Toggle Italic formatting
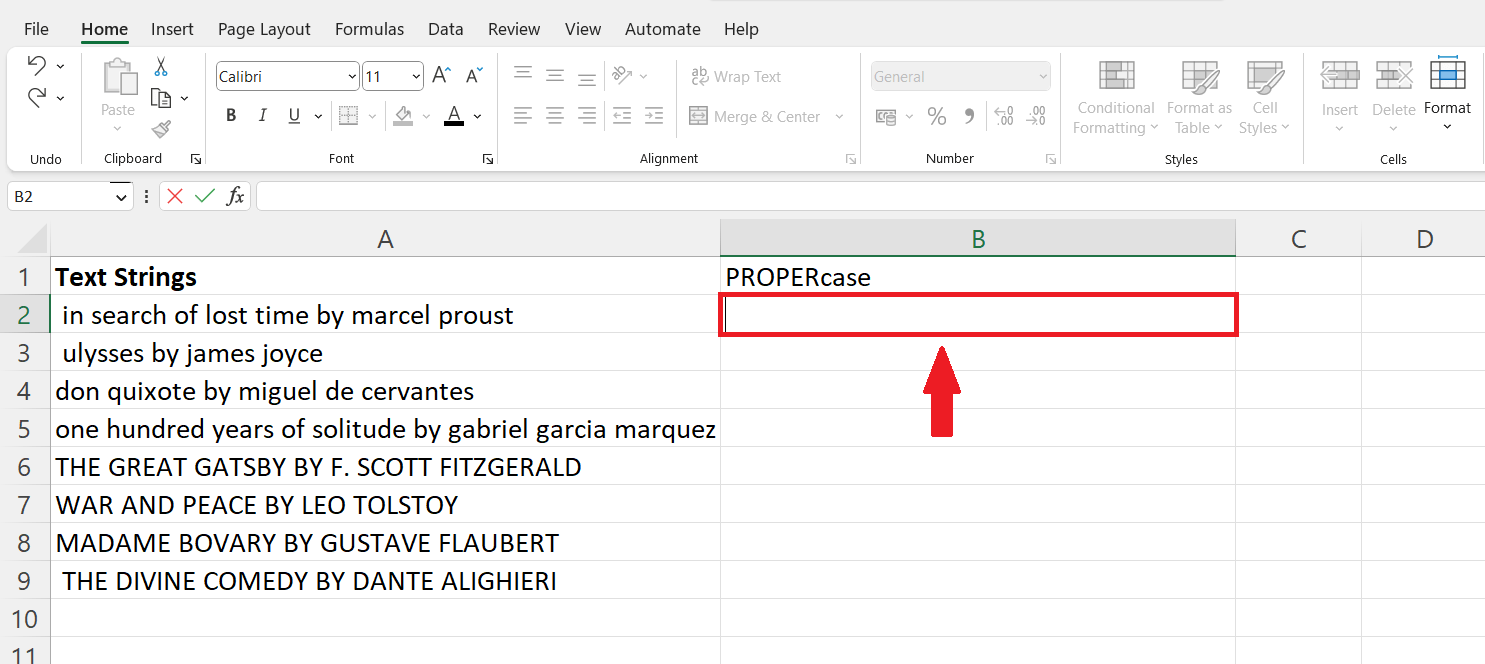Image resolution: width=1485 pixels, height=664 pixels. 262,115
